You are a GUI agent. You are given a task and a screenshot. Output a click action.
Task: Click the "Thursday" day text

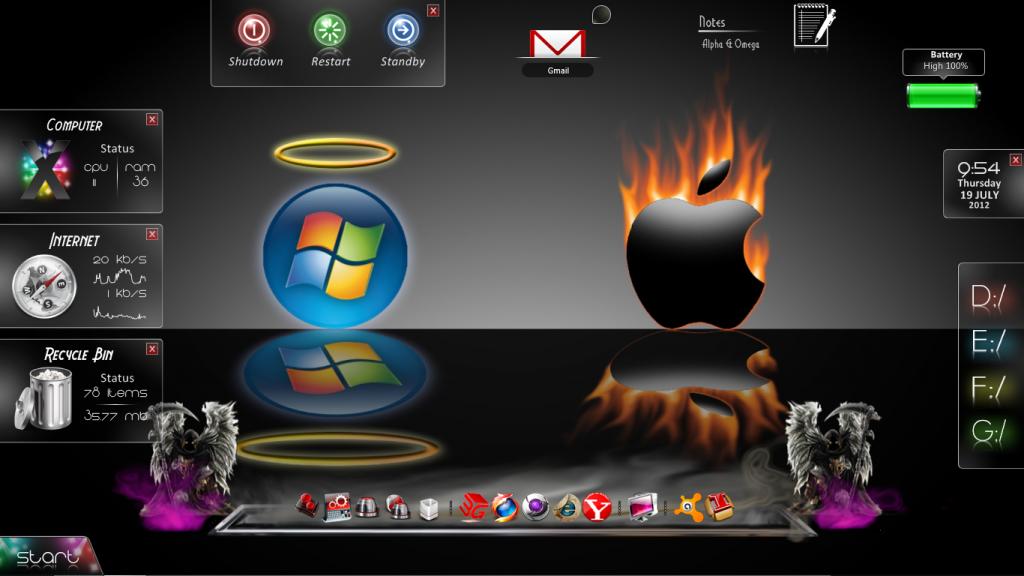point(979,184)
